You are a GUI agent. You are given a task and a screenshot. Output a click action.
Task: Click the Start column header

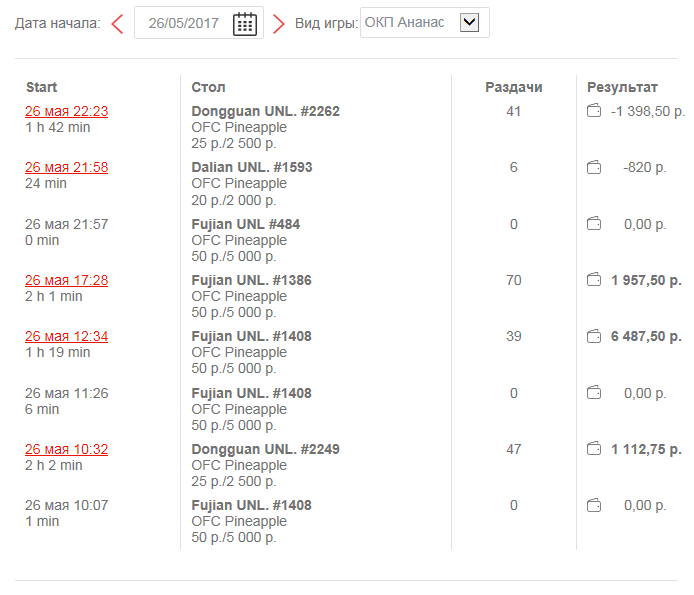[x=42, y=87]
